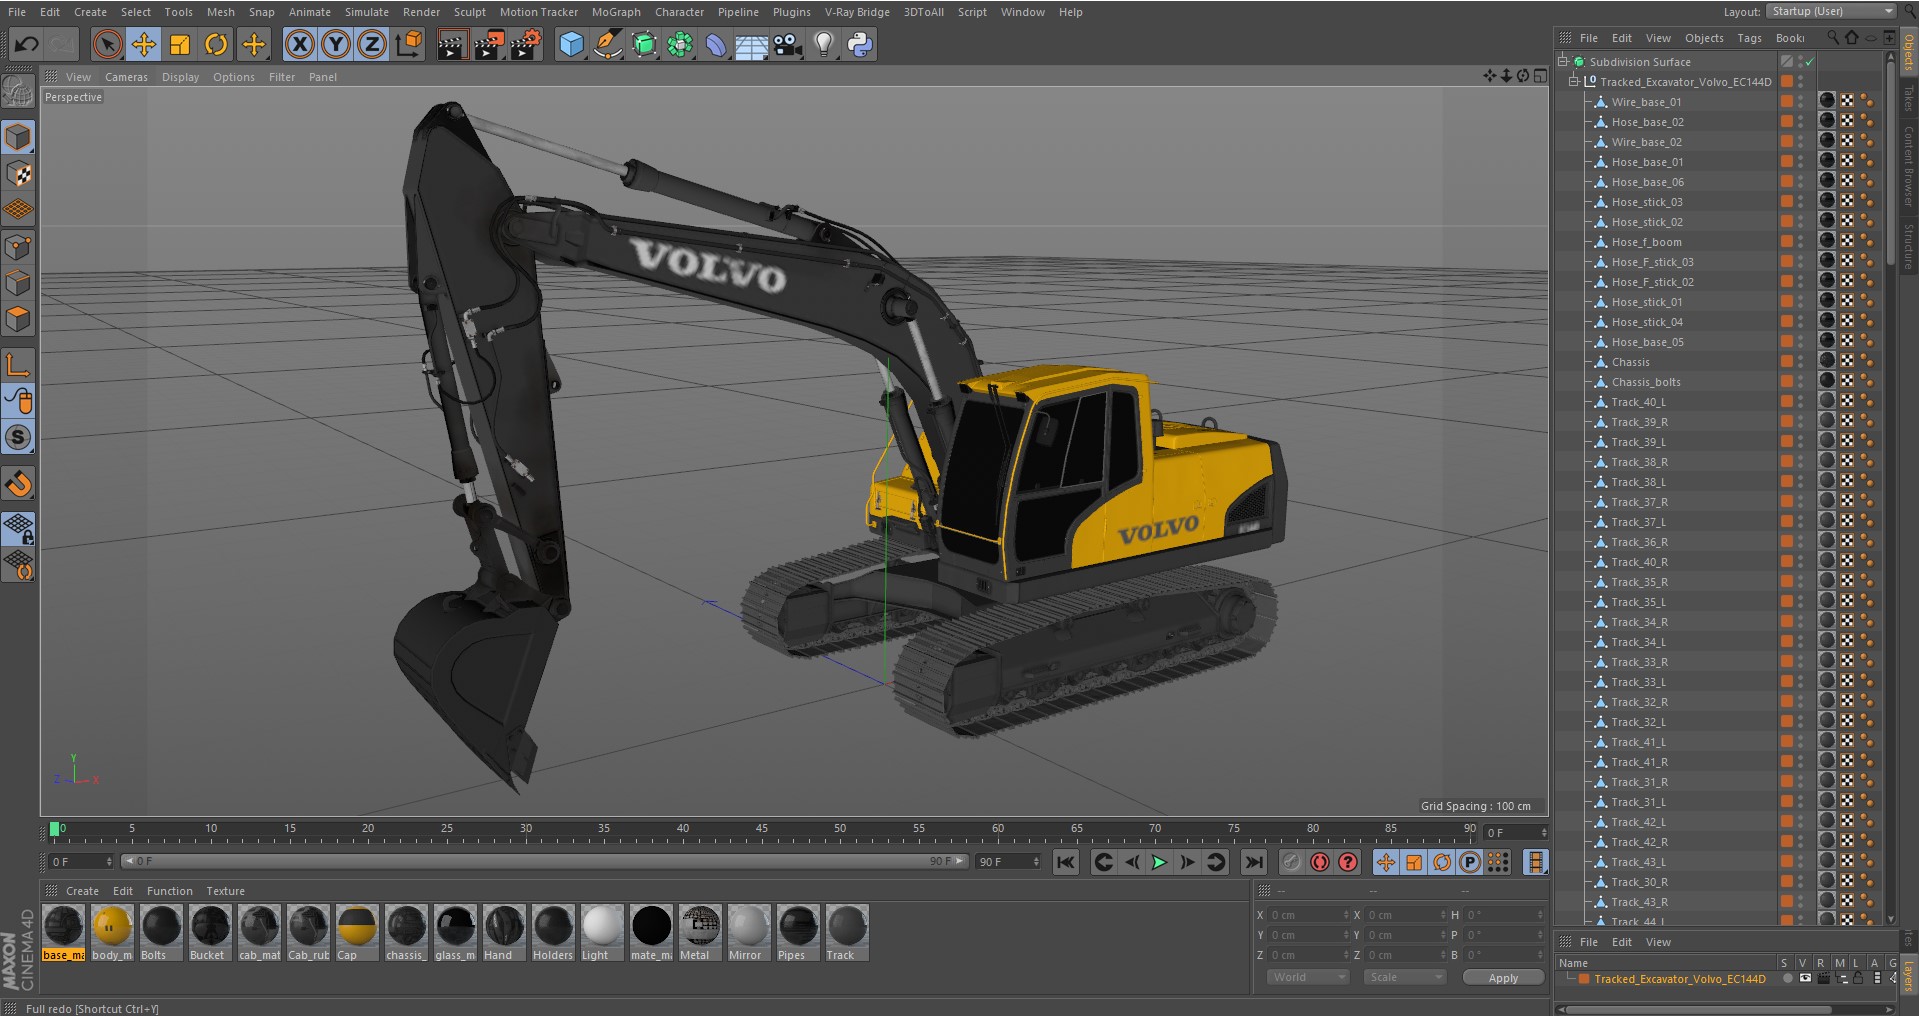Image resolution: width=1919 pixels, height=1016 pixels.
Task: Click the Objects manager search icon
Action: point(1832,38)
